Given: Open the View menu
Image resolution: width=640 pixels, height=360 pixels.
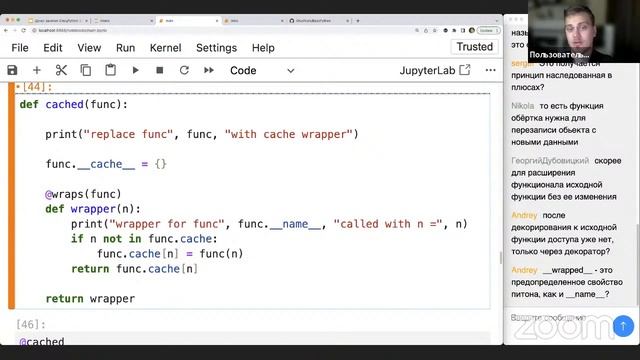Looking at the screenshot, I should [x=89, y=48].
